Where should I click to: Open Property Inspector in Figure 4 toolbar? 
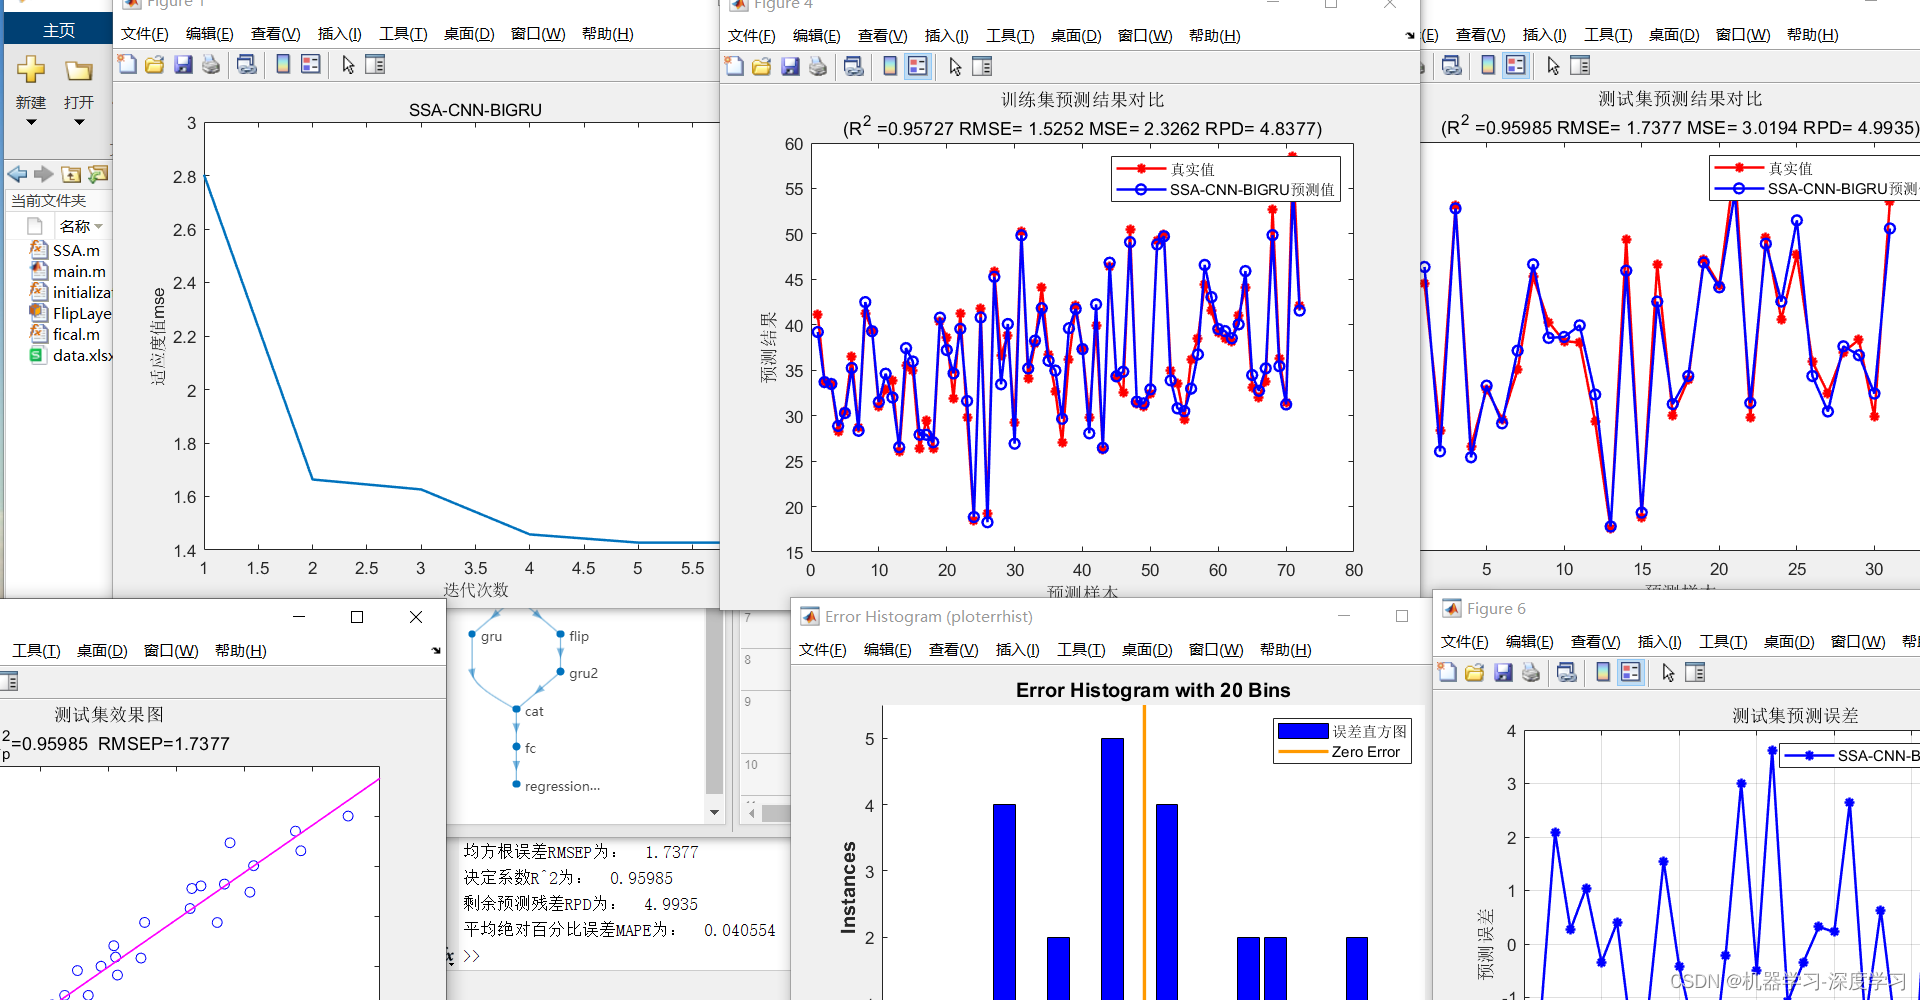point(982,67)
